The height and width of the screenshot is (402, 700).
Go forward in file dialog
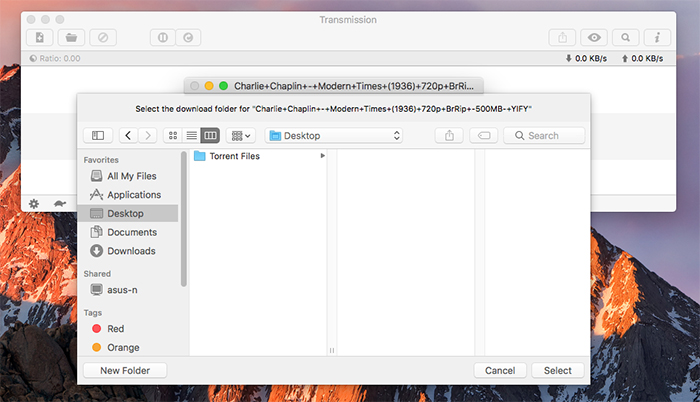(148, 135)
